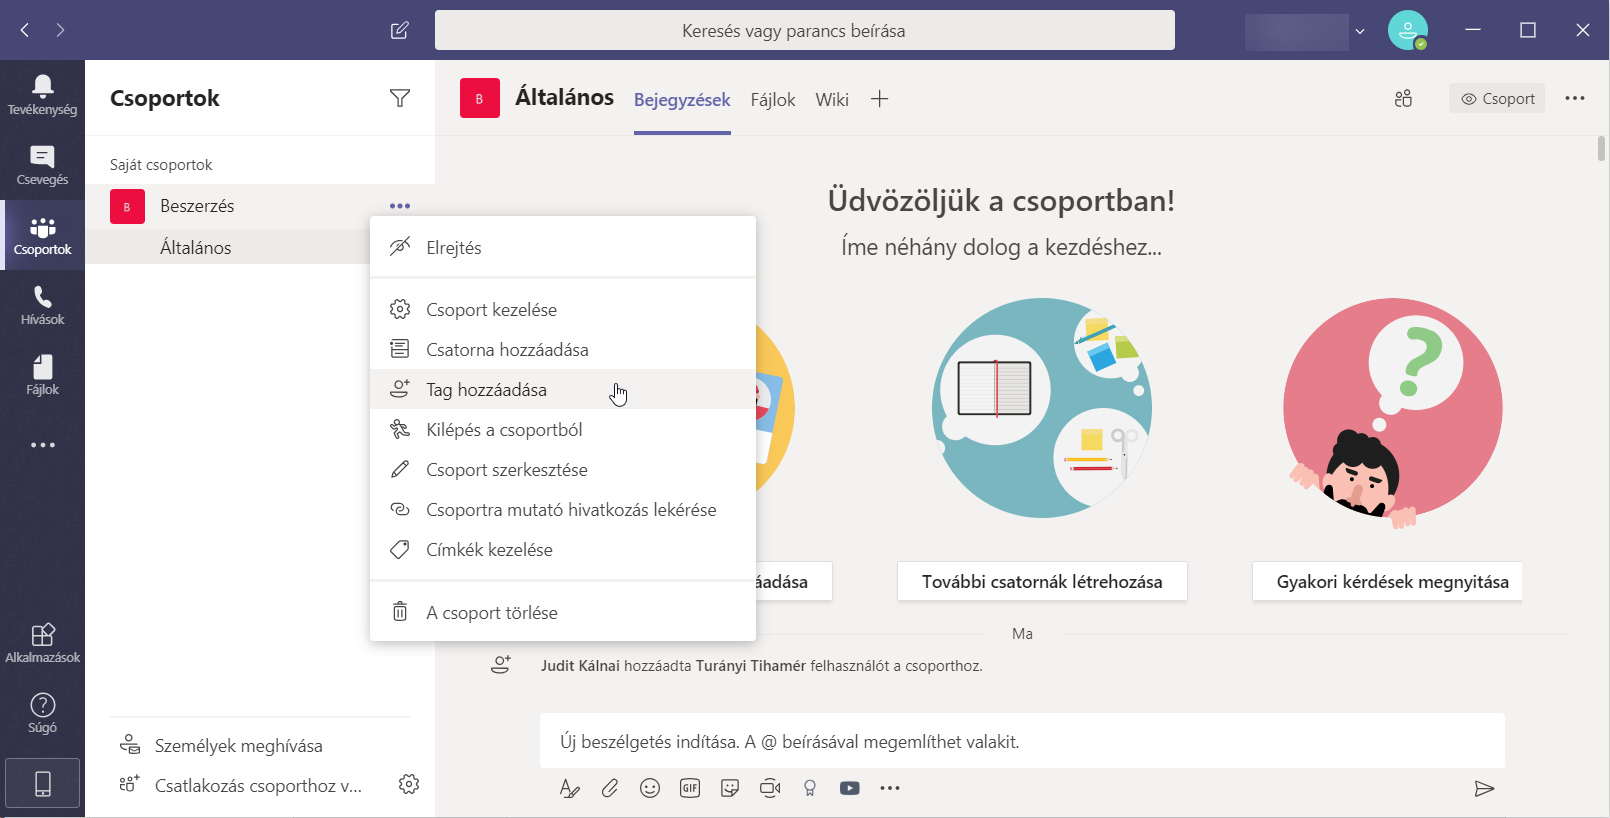Click the new conversation message input field
The image size is (1610, 818).
pyautogui.click(x=1020, y=742)
